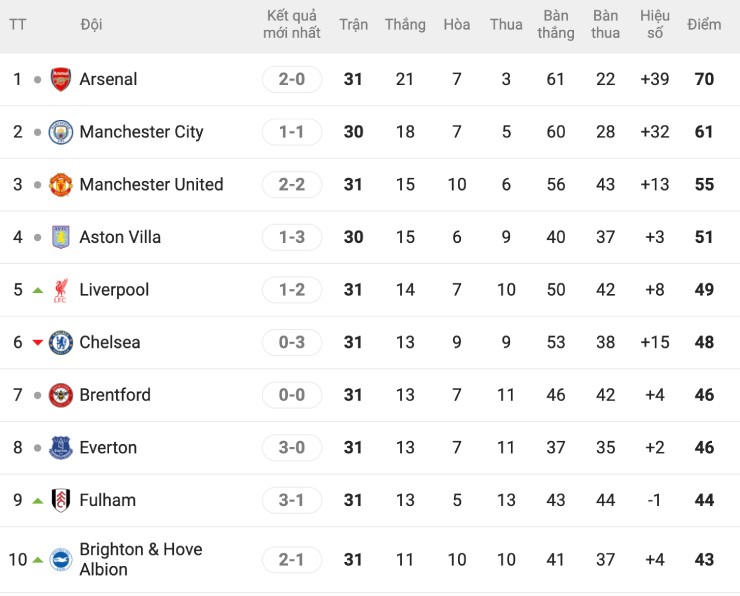Open Chelsea's 0-3 latest result badge

click(292, 343)
